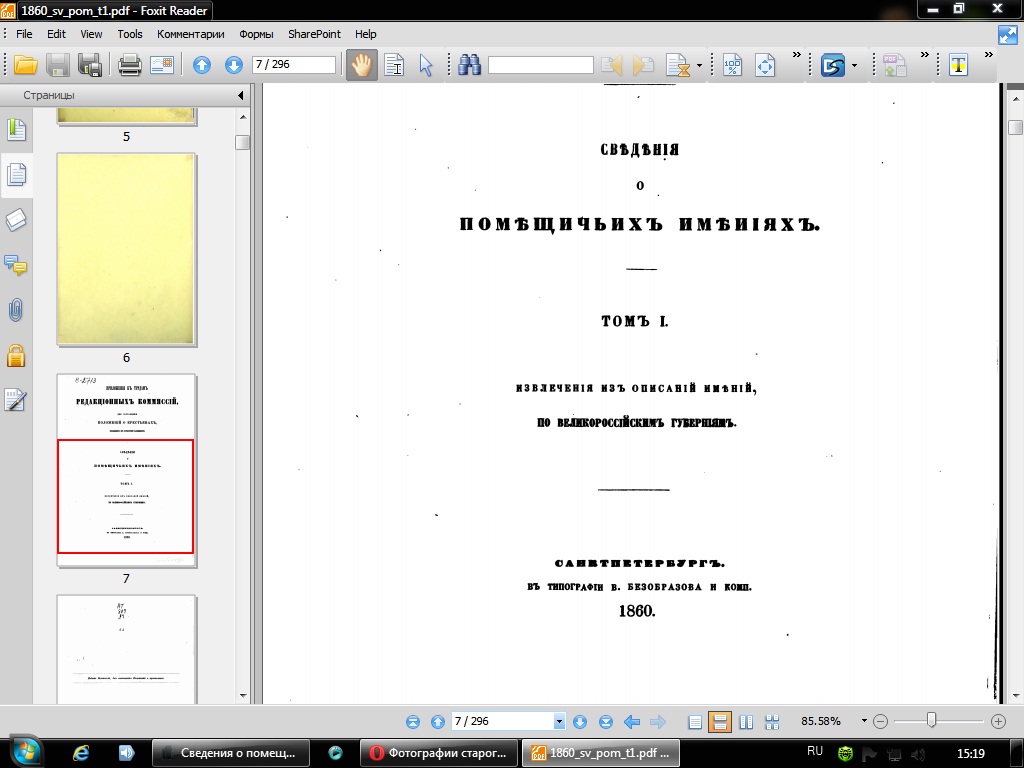Switch to single page view mode
Image resolution: width=1024 pixels, height=768 pixels.
point(696,722)
